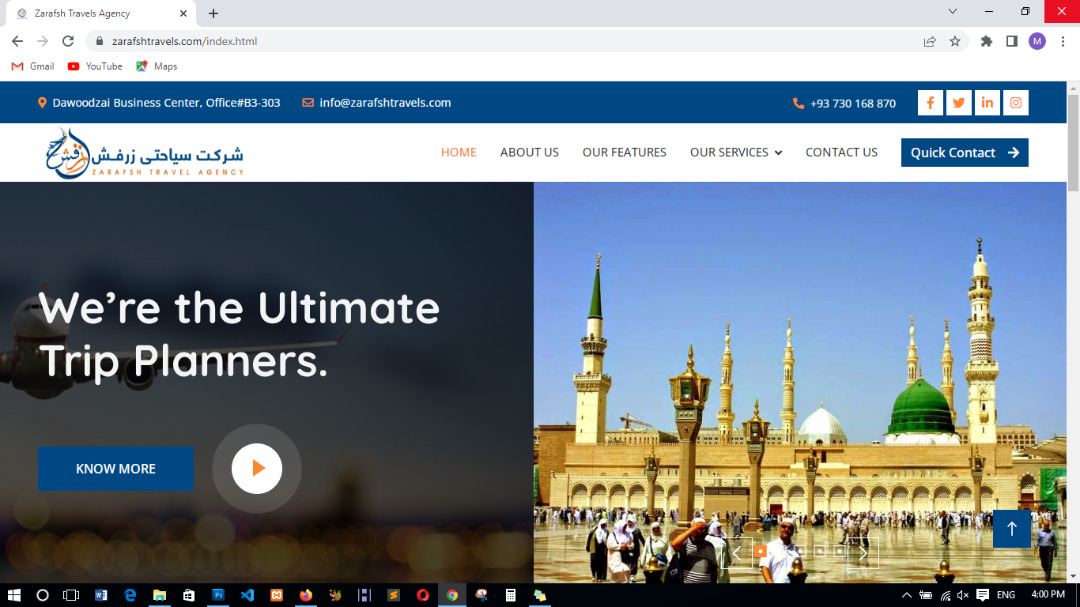
Task: Open the Chrome profile avatar M
Action: (x=1037, y=41)
